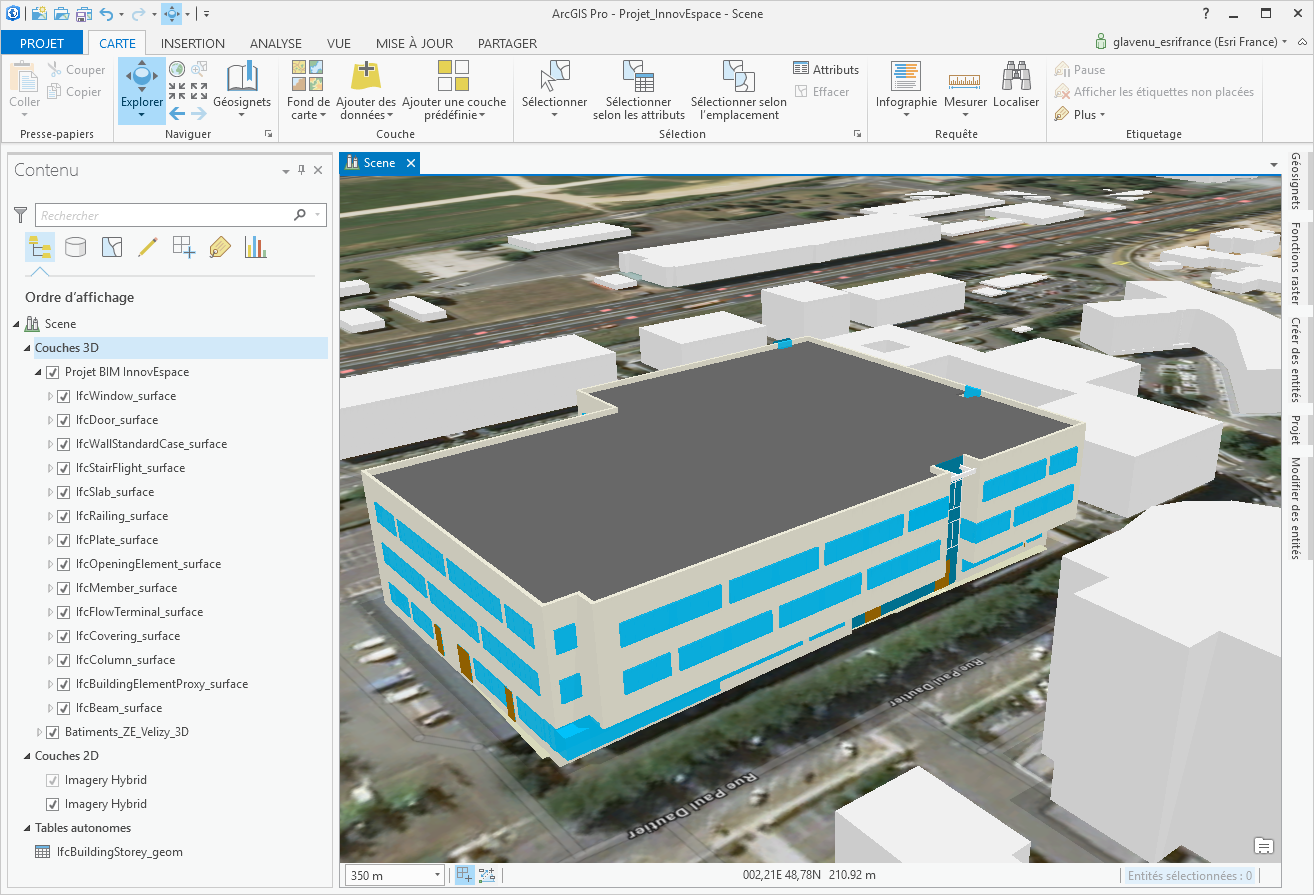The image size is (1314, 895).
Task: Toggle the IfcColumn_surface checkbox
Action: point(64,660)
